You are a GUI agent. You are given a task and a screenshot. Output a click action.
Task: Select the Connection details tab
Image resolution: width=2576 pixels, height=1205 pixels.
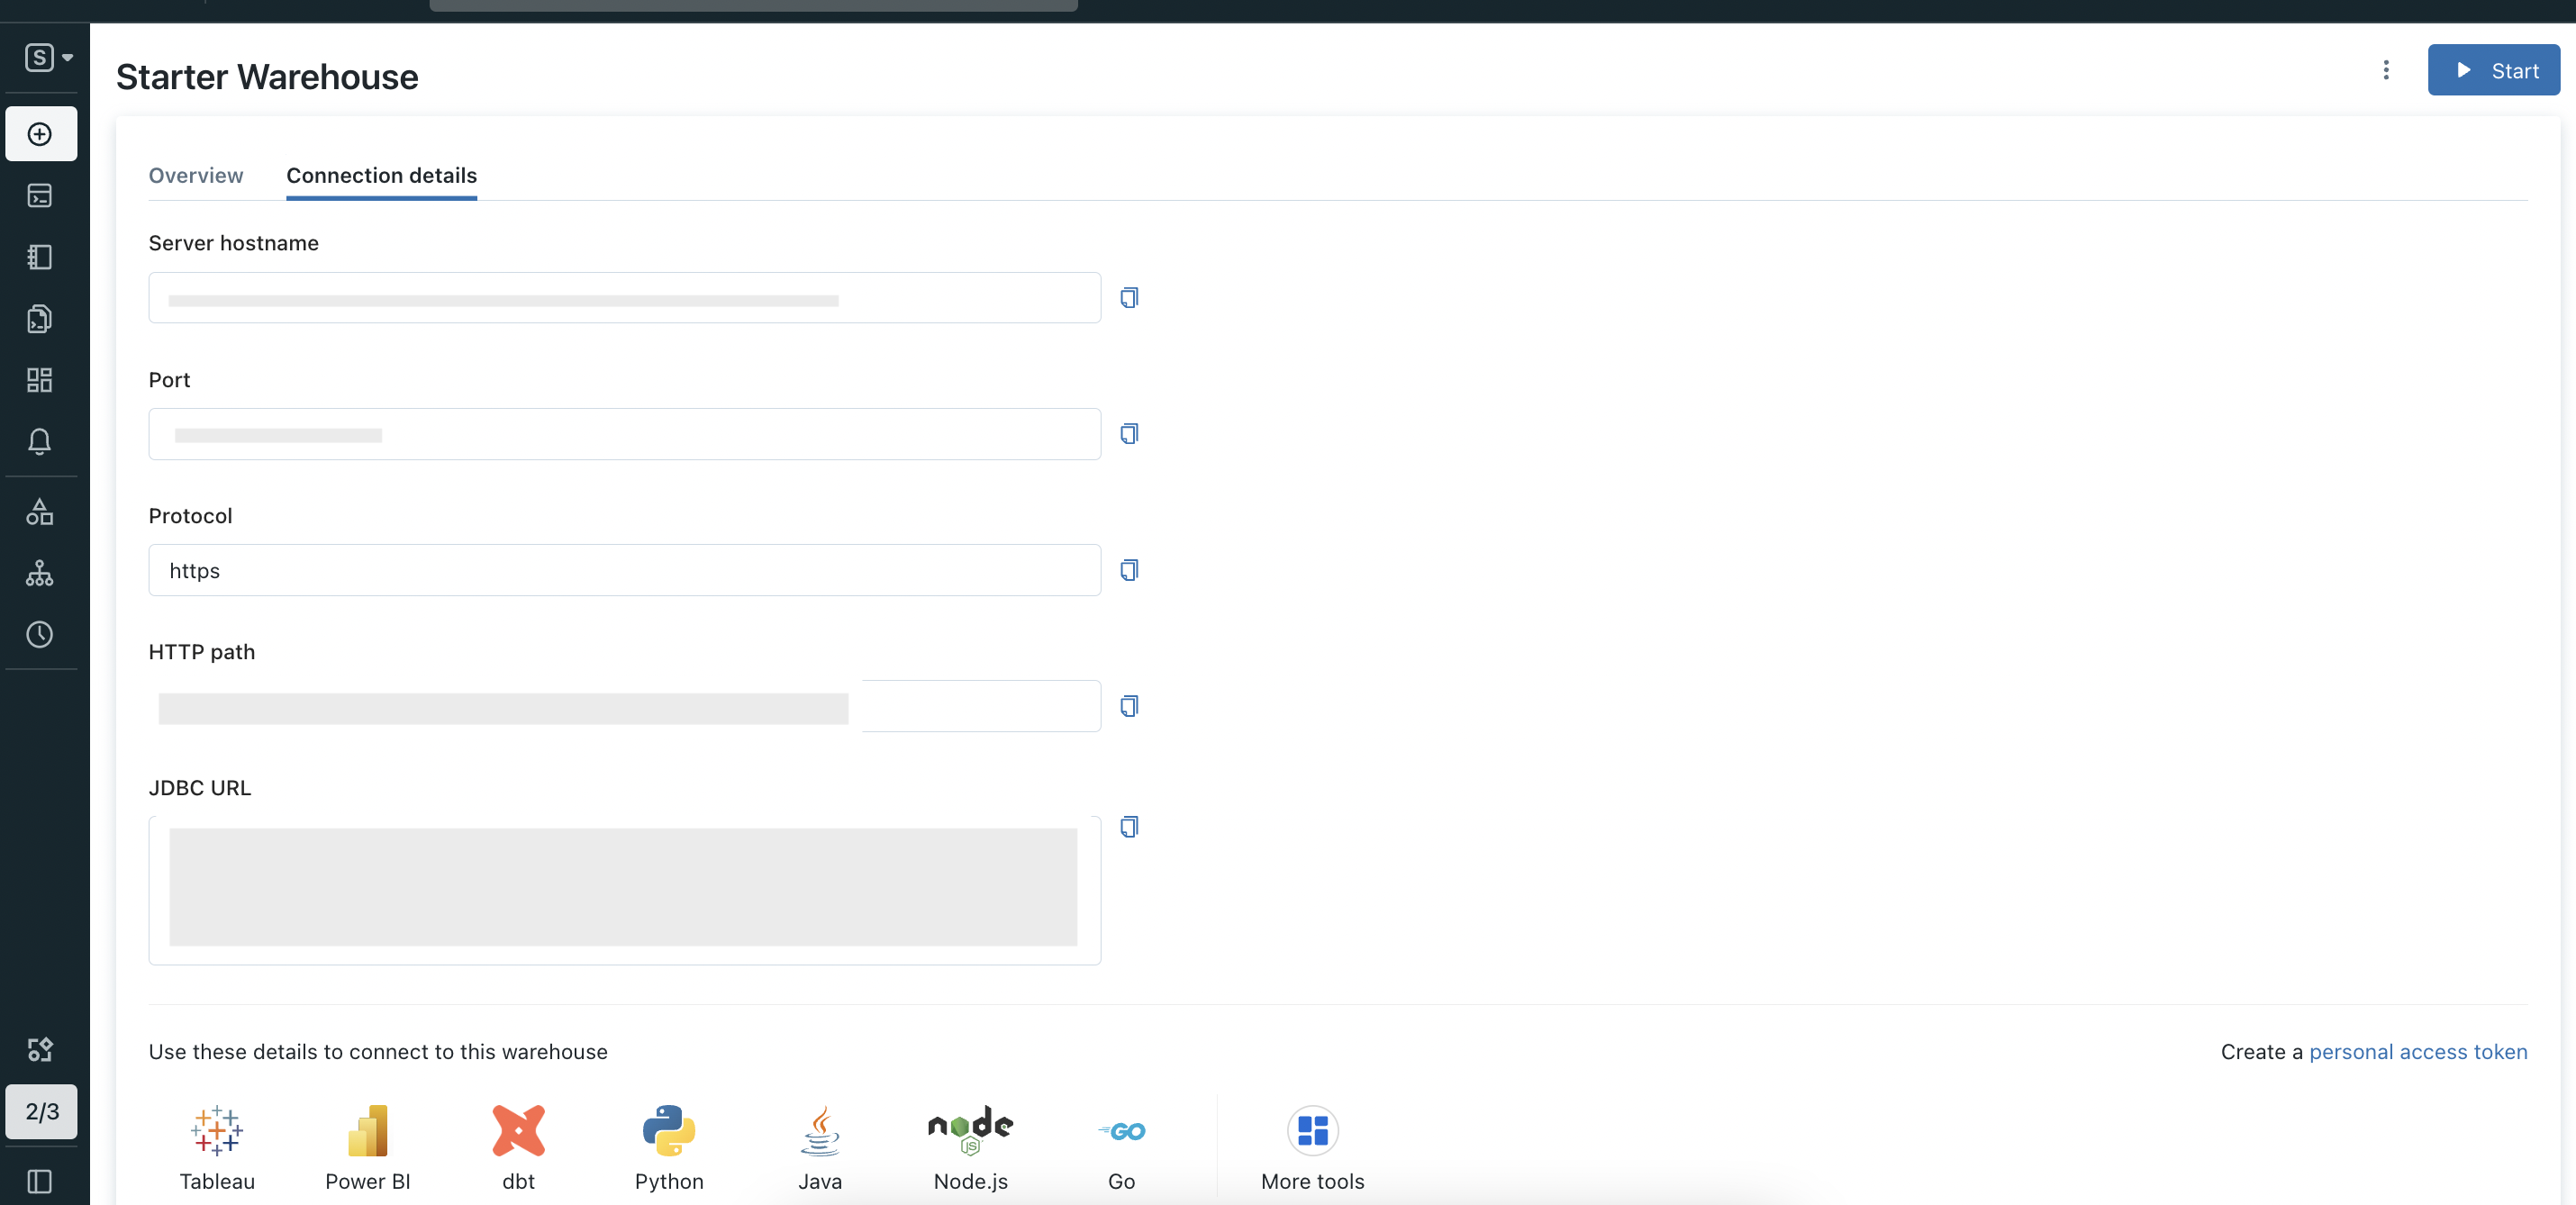381,176
